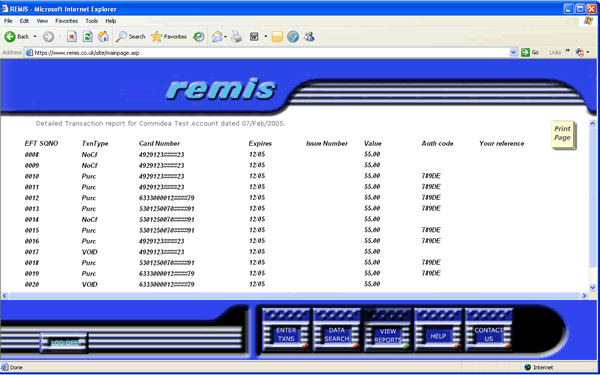600x375 pixels.
Task: Click the report scrollbar down arrow
Action: pos(593,287)
